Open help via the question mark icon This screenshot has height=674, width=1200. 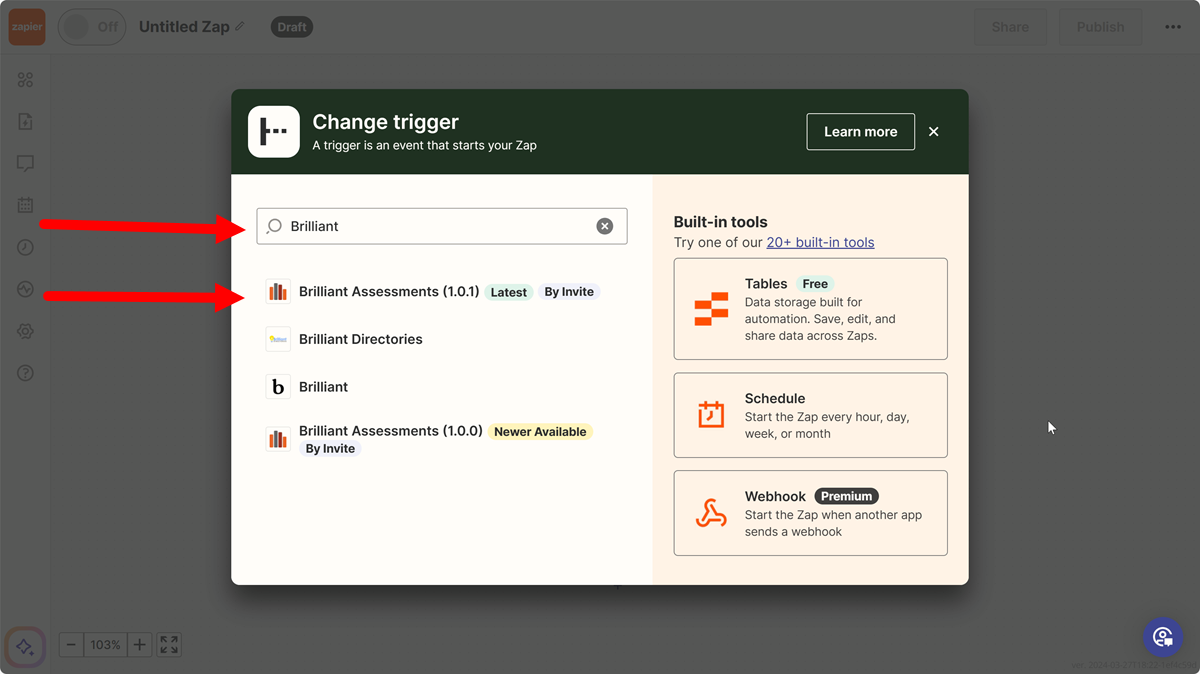coord(26,372)
